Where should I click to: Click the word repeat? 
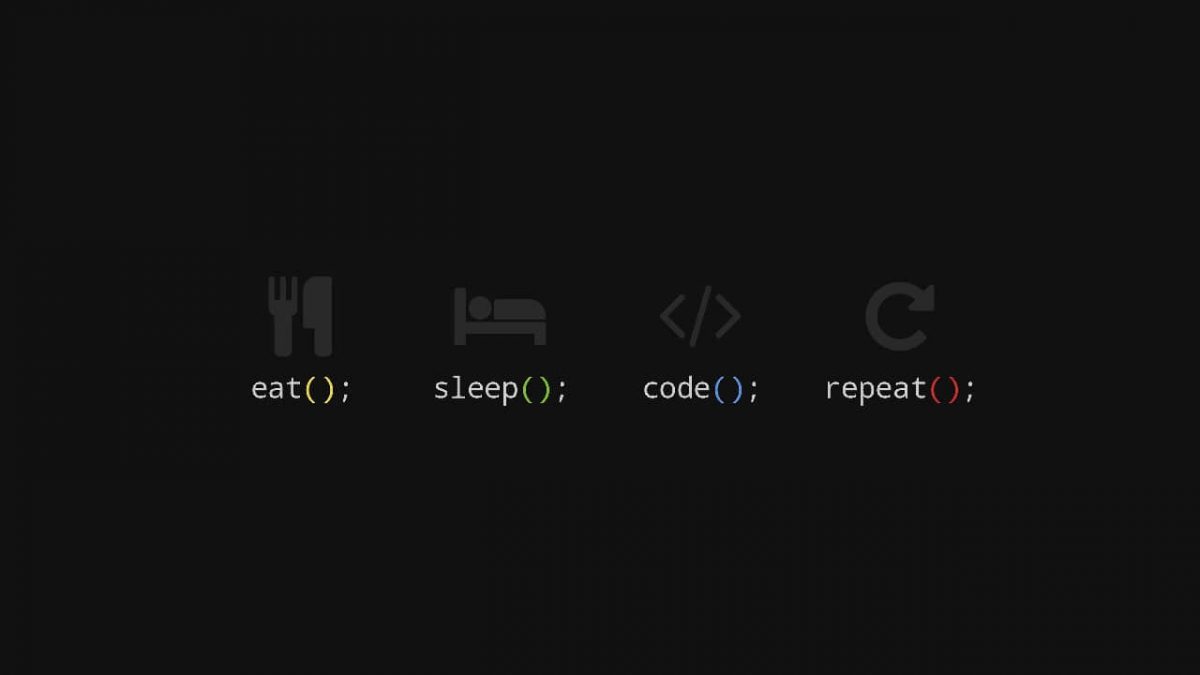click(876, 390)
